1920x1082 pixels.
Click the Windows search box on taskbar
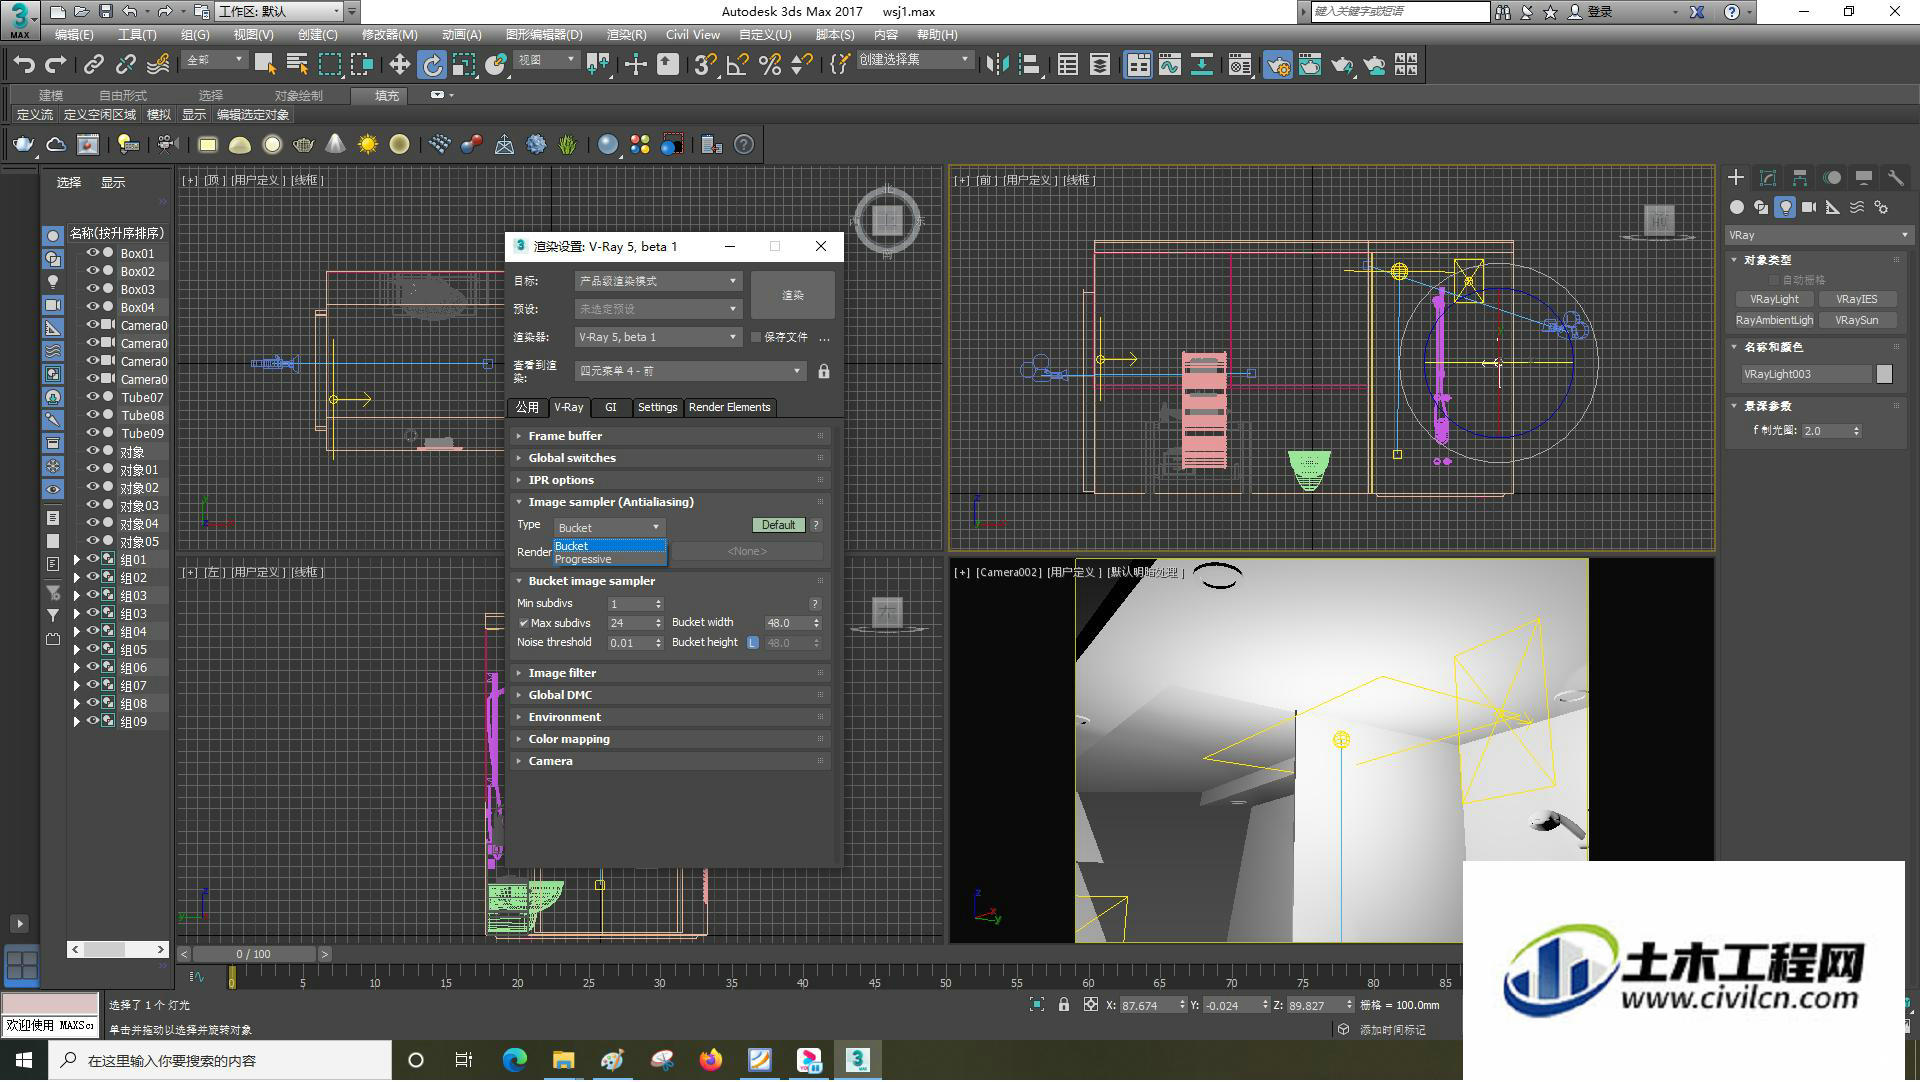[x=220, y=1060]
